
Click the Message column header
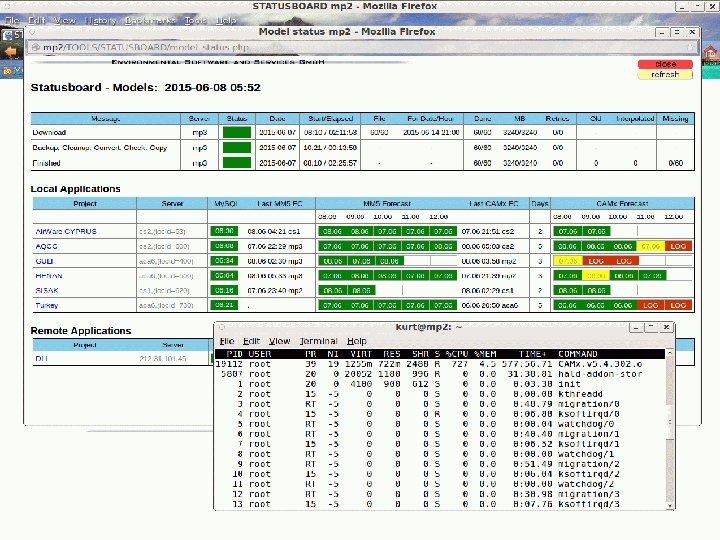[x=106, y=118]
